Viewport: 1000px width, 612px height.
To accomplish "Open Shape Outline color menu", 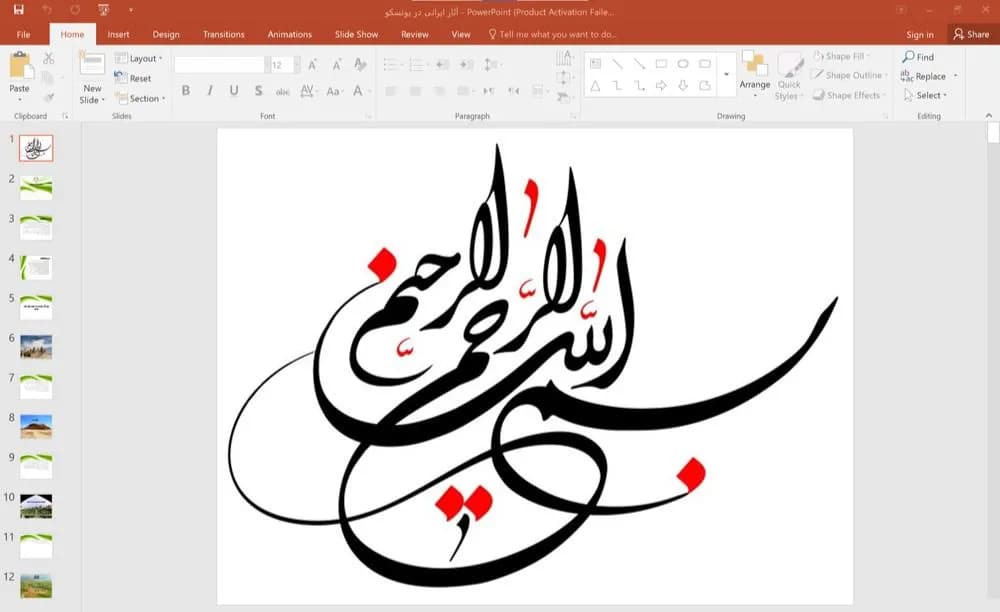I will click(849, 75).
